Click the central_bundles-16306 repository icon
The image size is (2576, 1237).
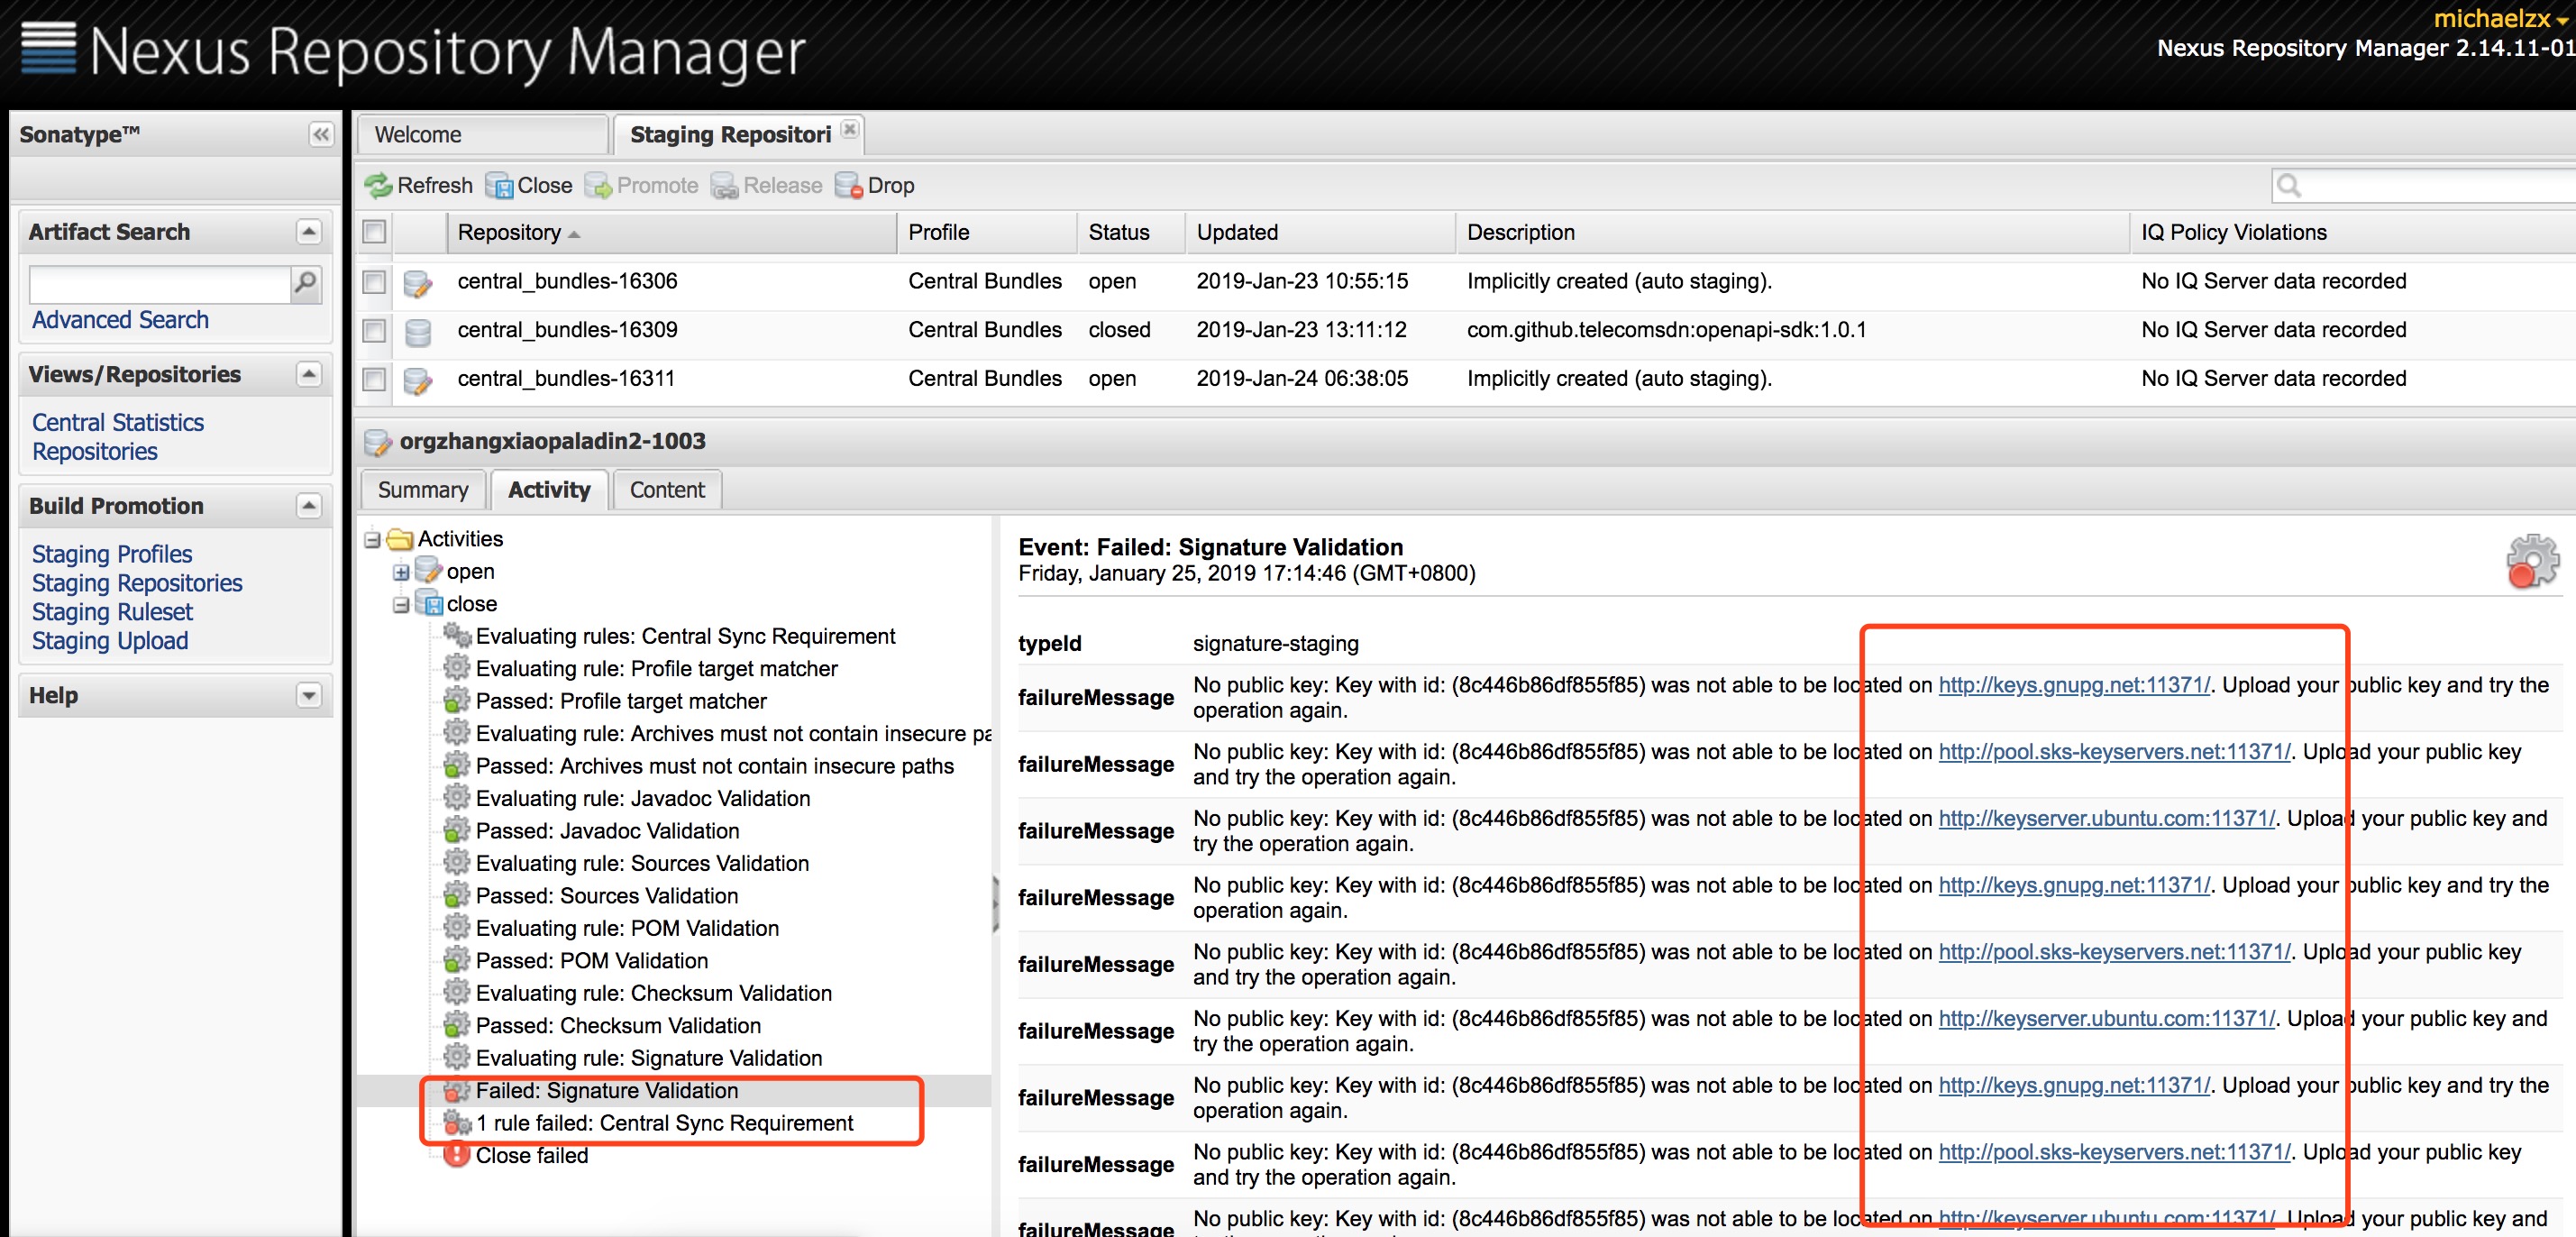coord(418,283)
